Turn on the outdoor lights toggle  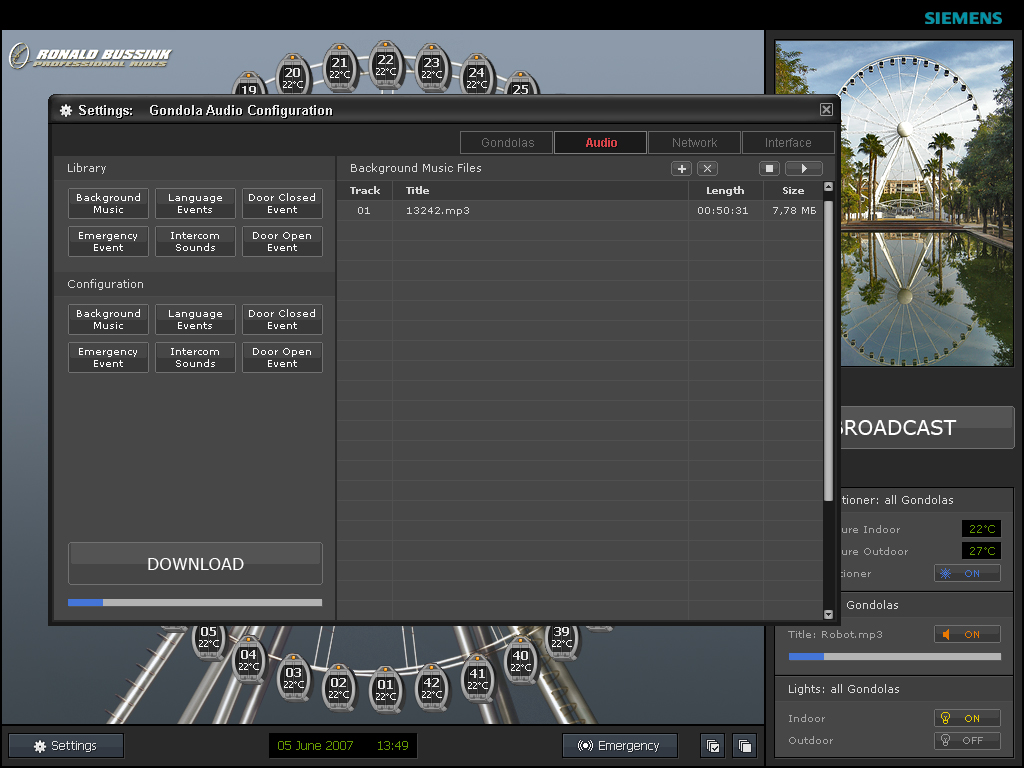[x=967, y=741]
